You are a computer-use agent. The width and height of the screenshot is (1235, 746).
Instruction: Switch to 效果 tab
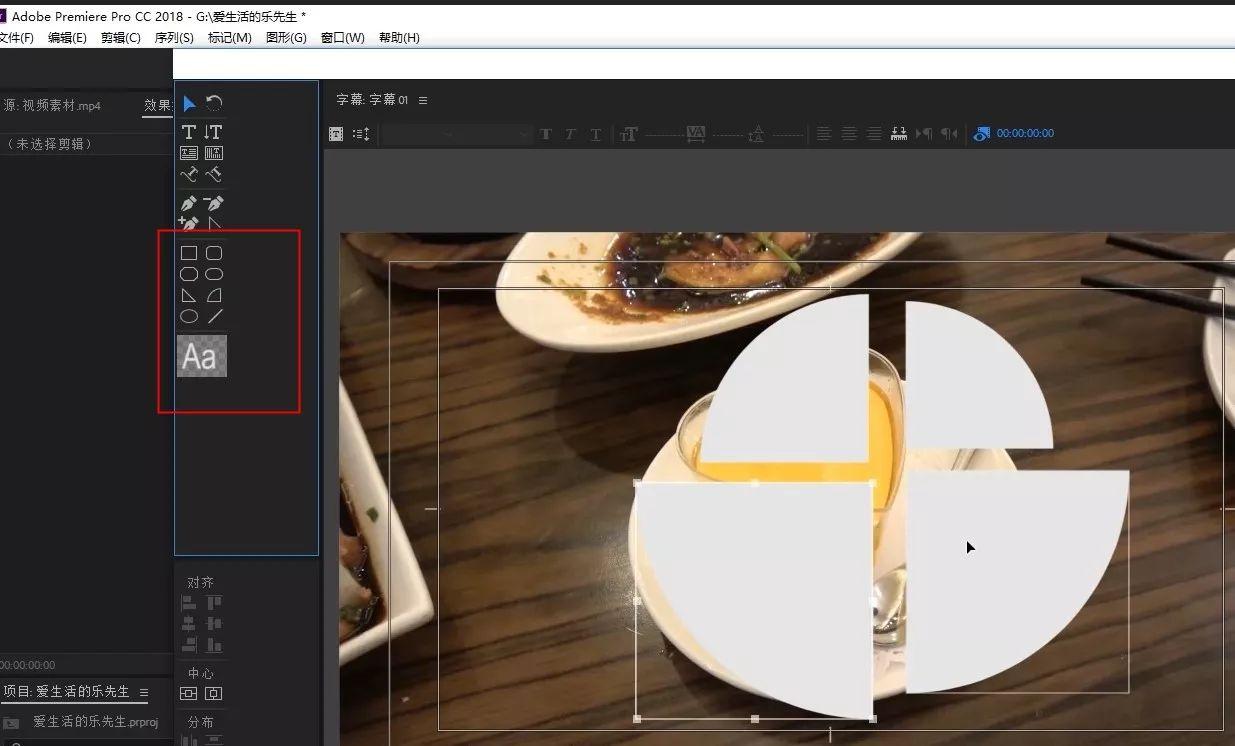tap(158, 105)
